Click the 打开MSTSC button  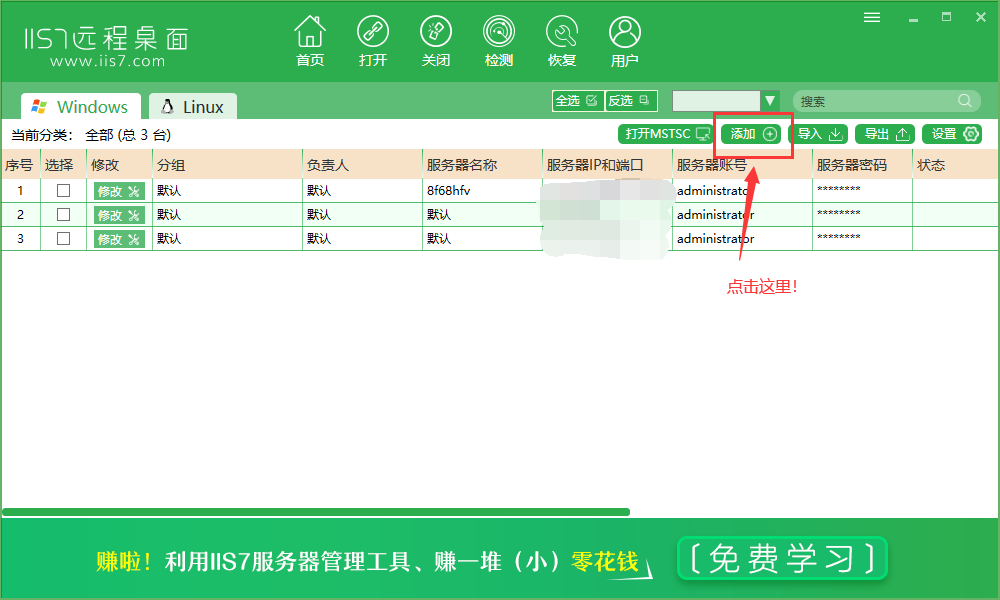pos(666,134)
